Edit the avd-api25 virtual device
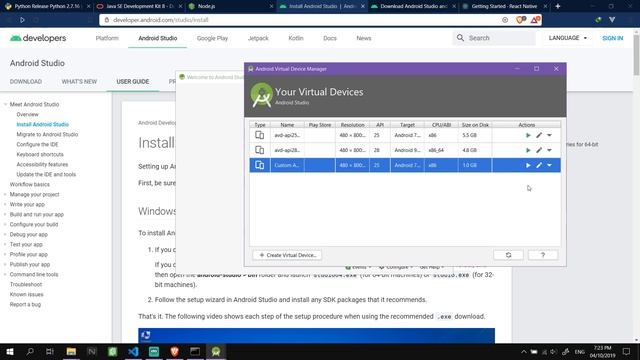 tap(539, 135)
